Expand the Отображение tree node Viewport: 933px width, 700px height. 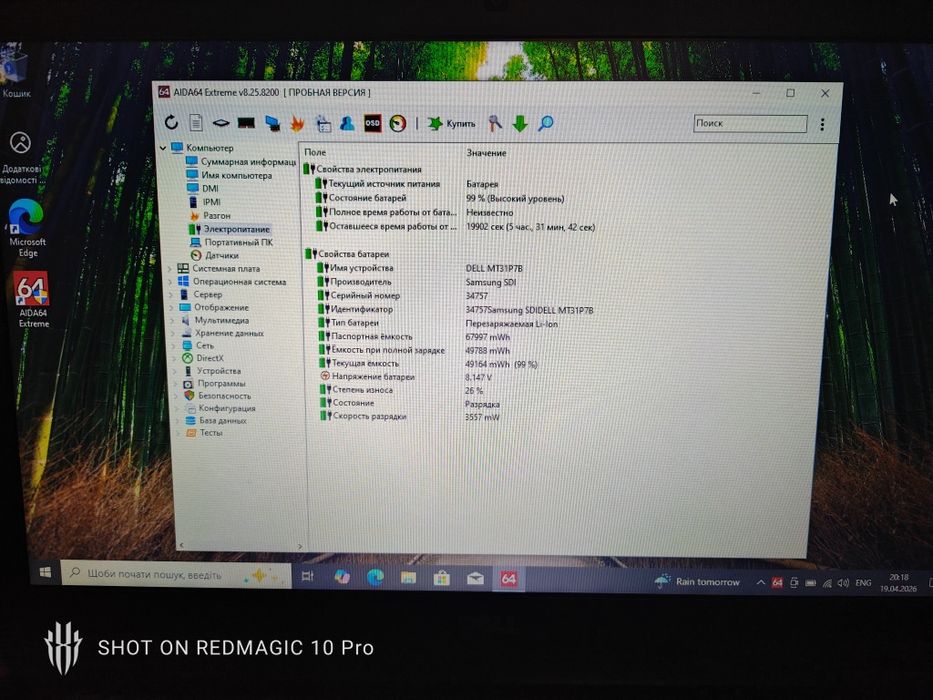pos(172,308)
